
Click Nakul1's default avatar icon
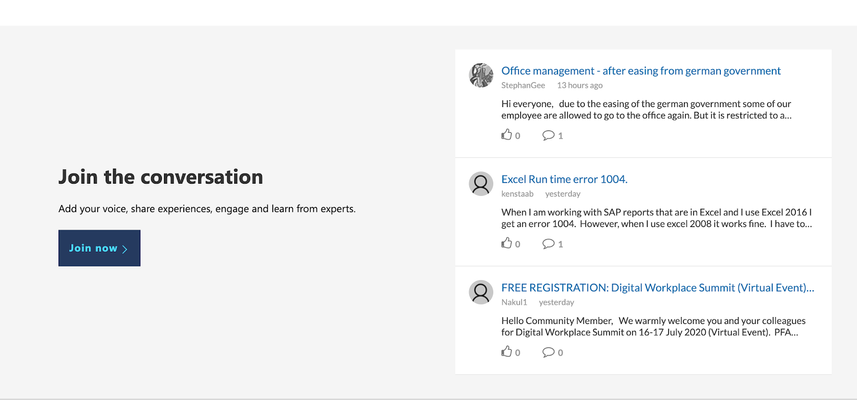tap(481, 292)
